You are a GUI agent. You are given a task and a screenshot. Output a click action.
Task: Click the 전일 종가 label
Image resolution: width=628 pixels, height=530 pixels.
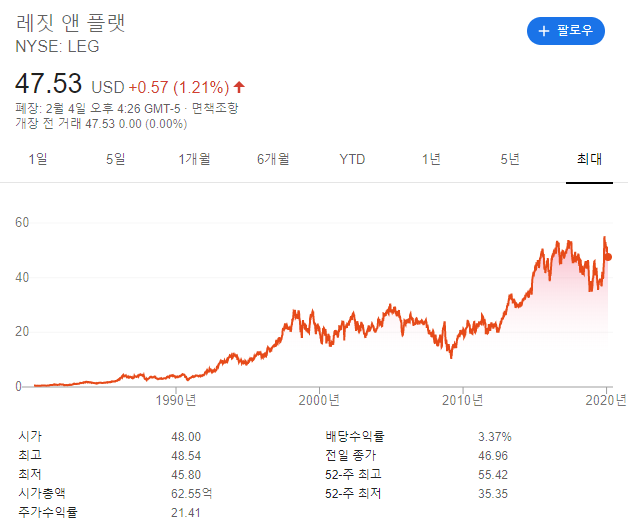click(351, 455)
